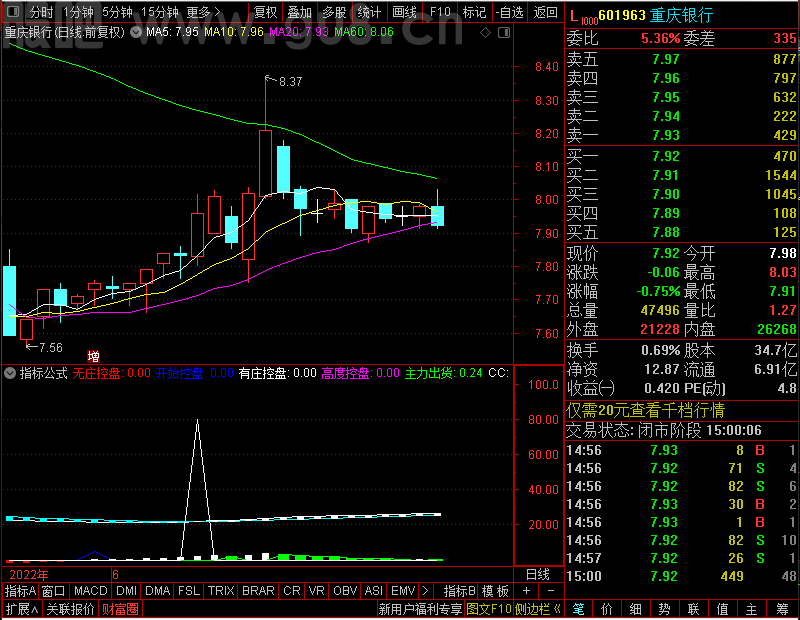Screen dimensions: 800x620
Task: Click the 7.56 low price marker
Action: [x=51, y=348]
